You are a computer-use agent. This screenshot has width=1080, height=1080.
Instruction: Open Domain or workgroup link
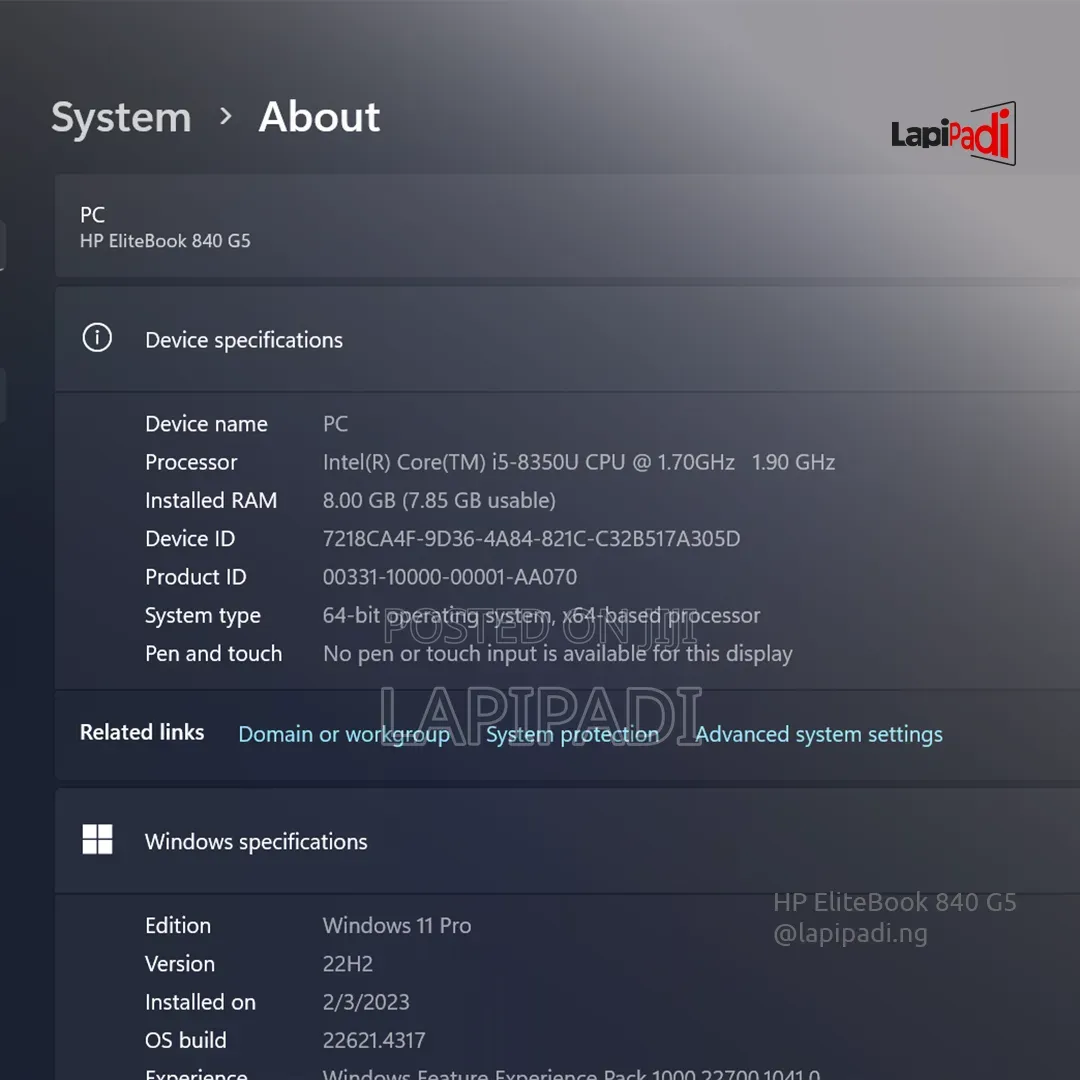[x=344, y=734]
